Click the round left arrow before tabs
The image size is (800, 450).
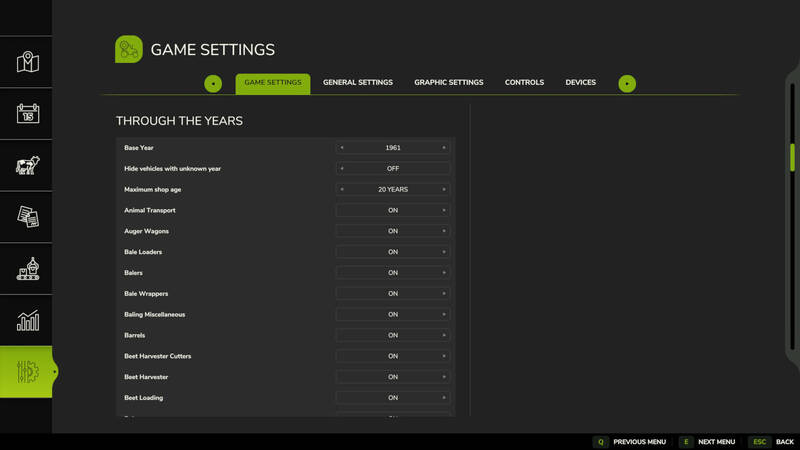[x=213, y=83]
